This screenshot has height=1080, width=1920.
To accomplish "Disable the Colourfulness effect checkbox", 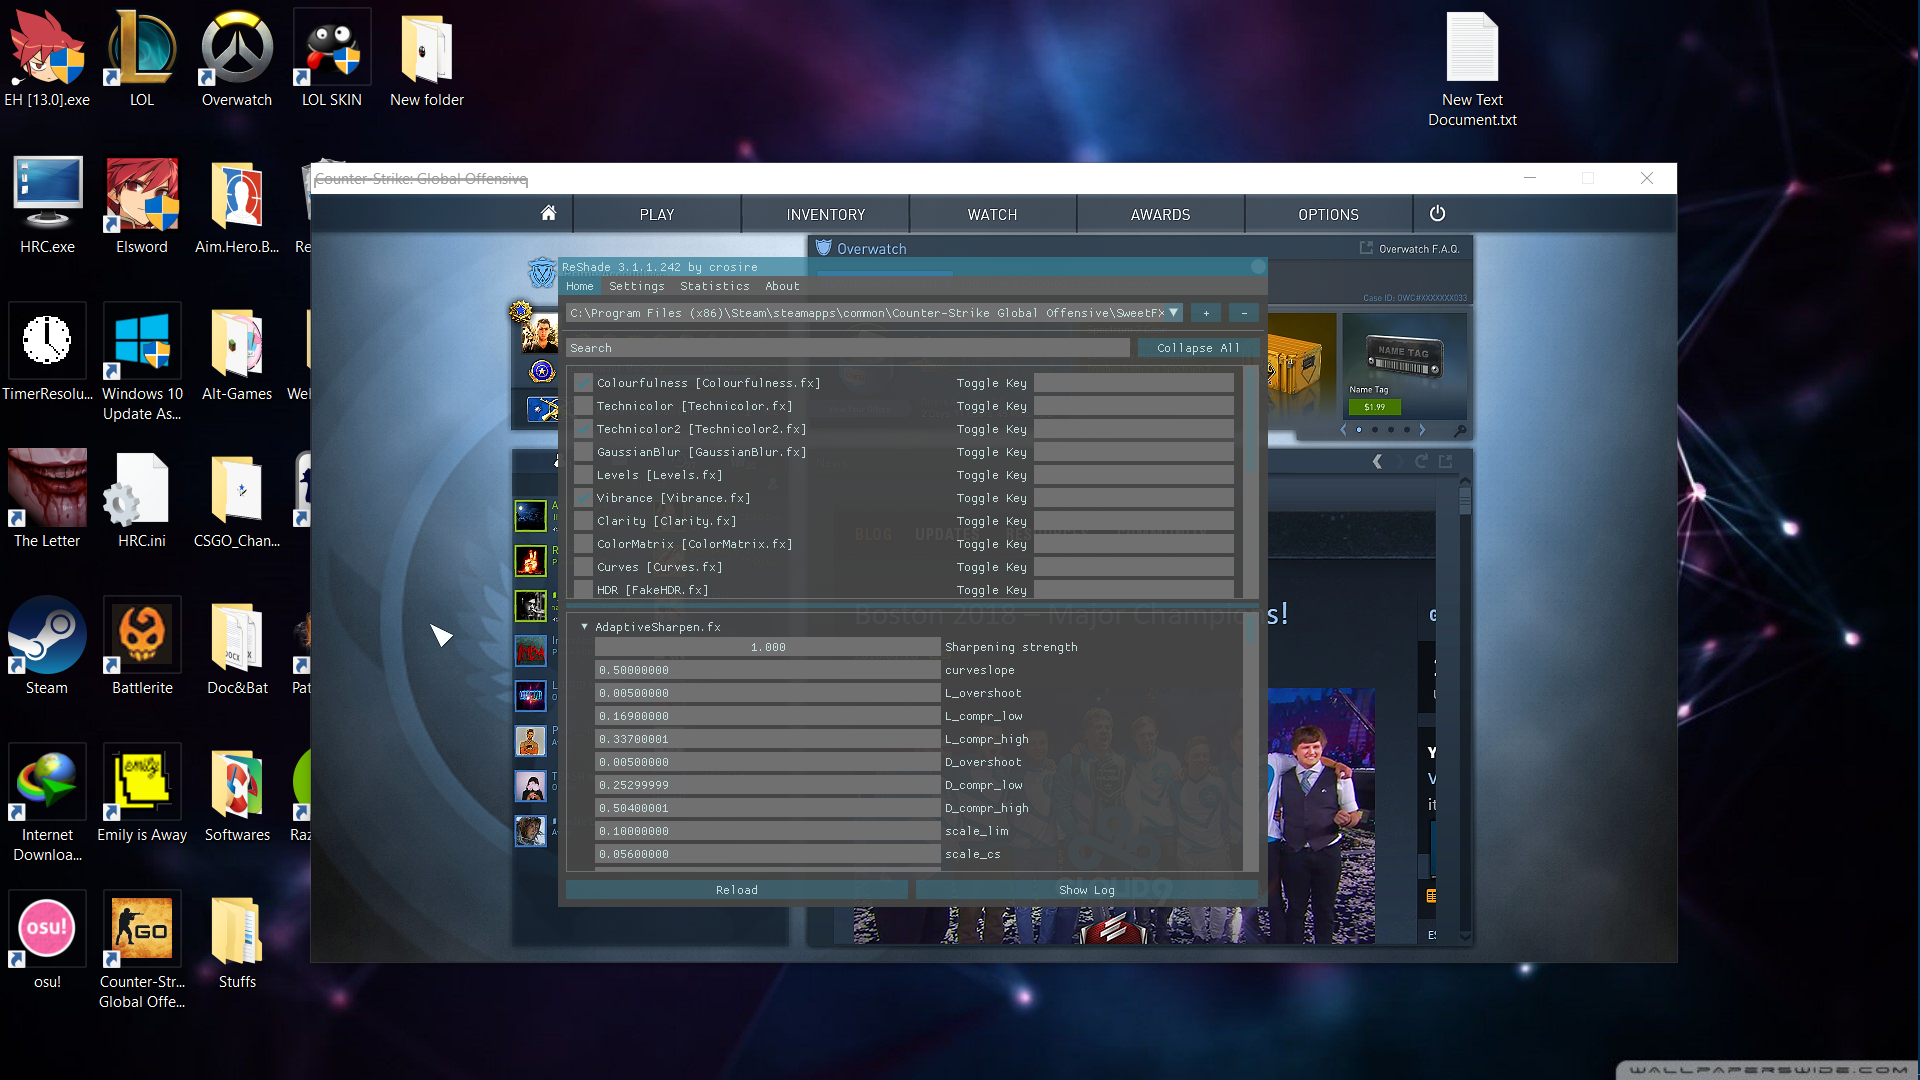I will tap(583, 383).
